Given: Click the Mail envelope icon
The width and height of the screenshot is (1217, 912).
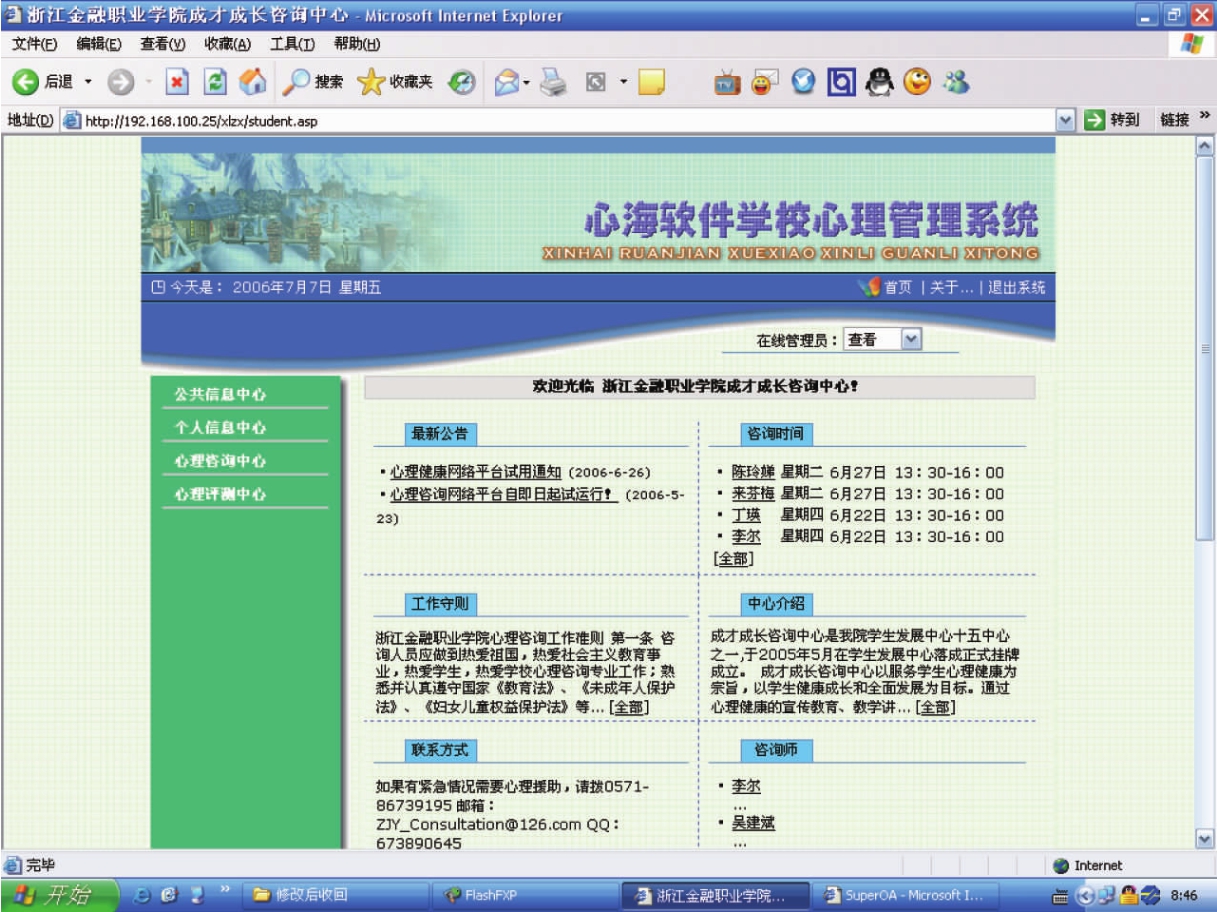Looking at the screenshot, I should pos(508,82).
